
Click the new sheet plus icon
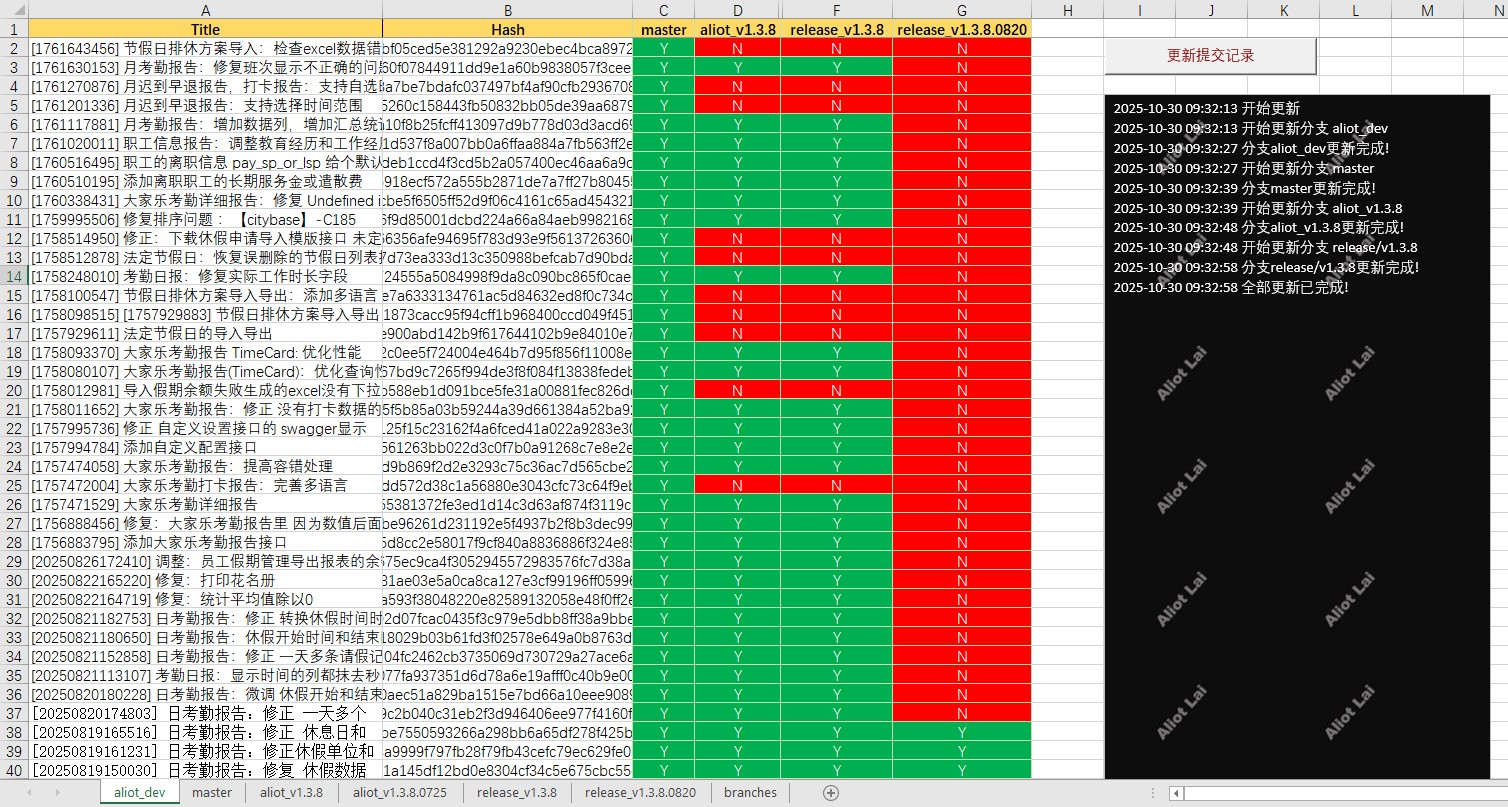830,793
